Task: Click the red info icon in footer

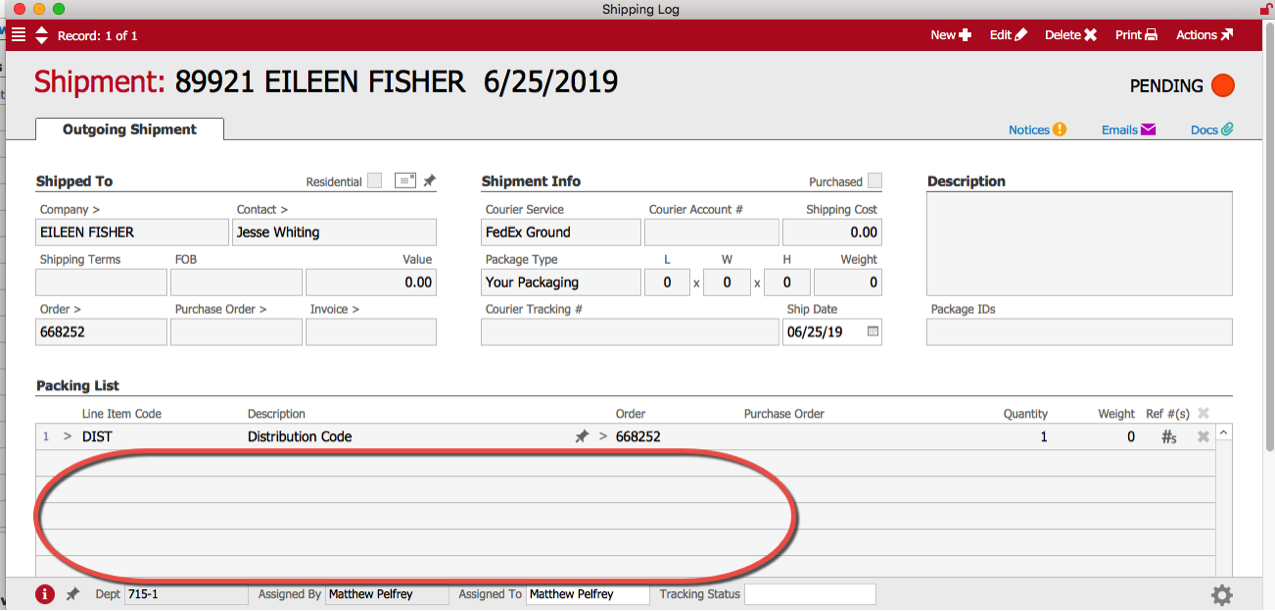Action: click(45, 595)
